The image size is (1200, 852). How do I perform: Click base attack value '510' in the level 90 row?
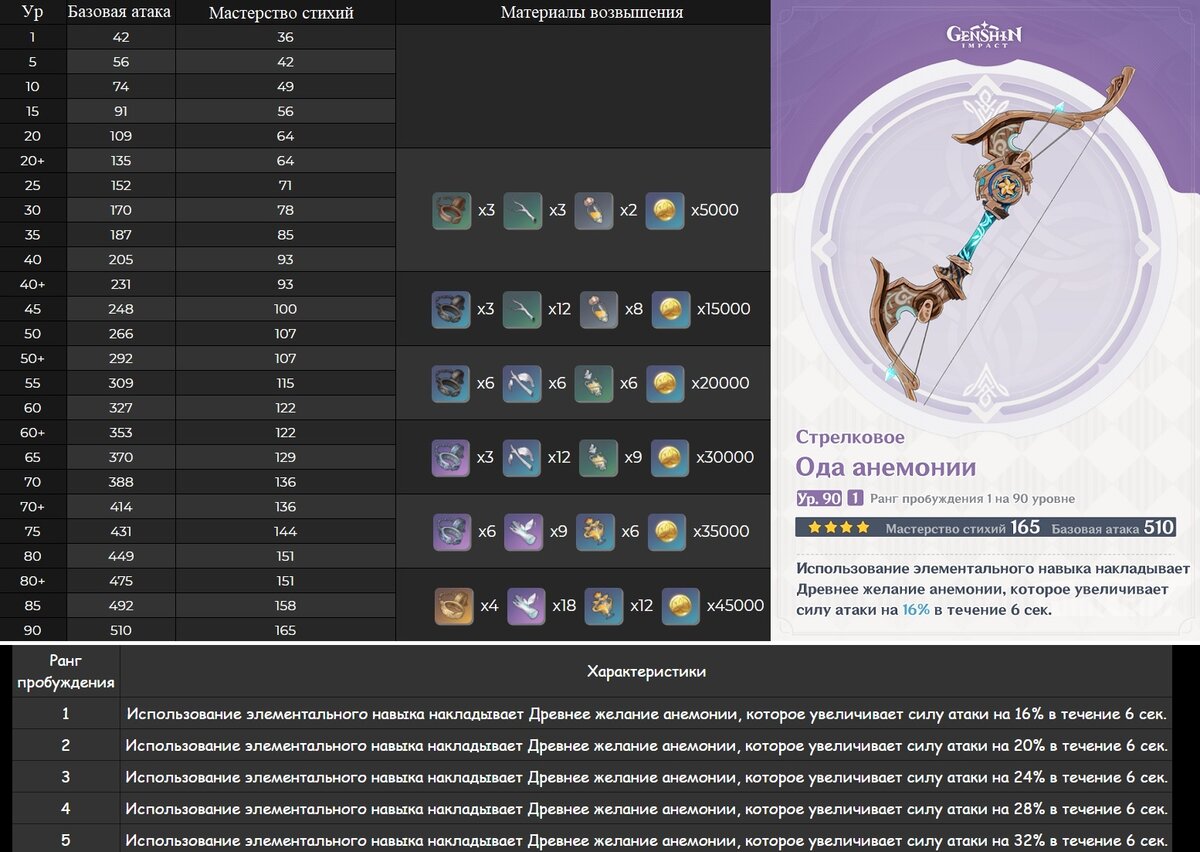pyautogui.click(x=121, y=630)
